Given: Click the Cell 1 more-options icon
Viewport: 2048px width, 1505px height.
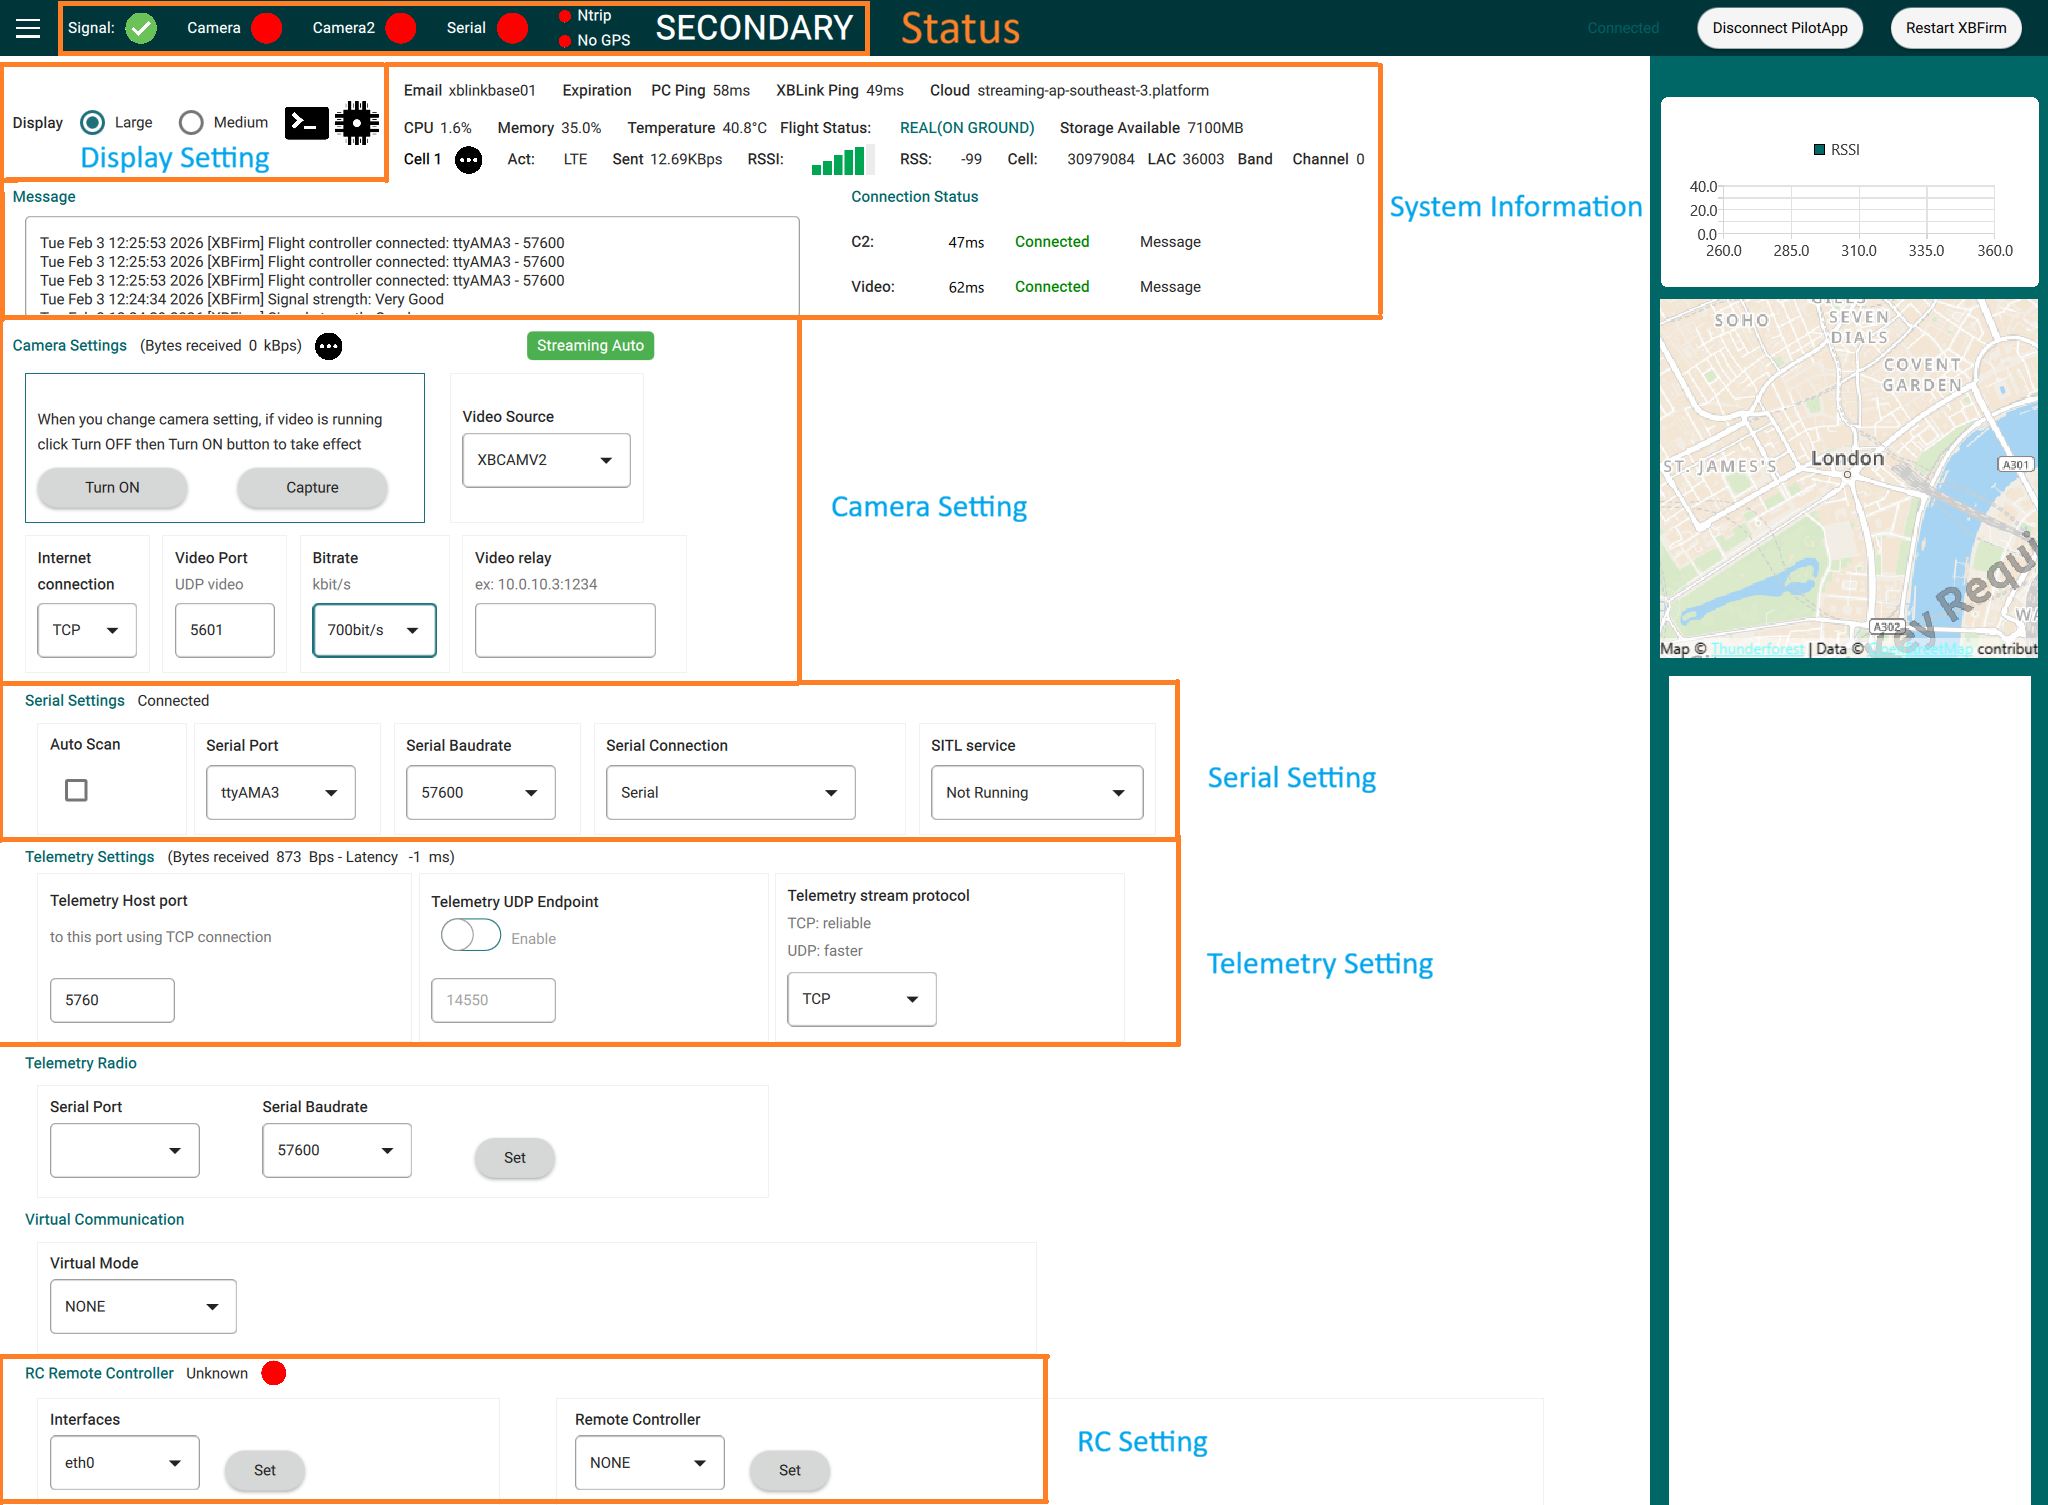Looking at the screenshot, I should click(468, 160).
